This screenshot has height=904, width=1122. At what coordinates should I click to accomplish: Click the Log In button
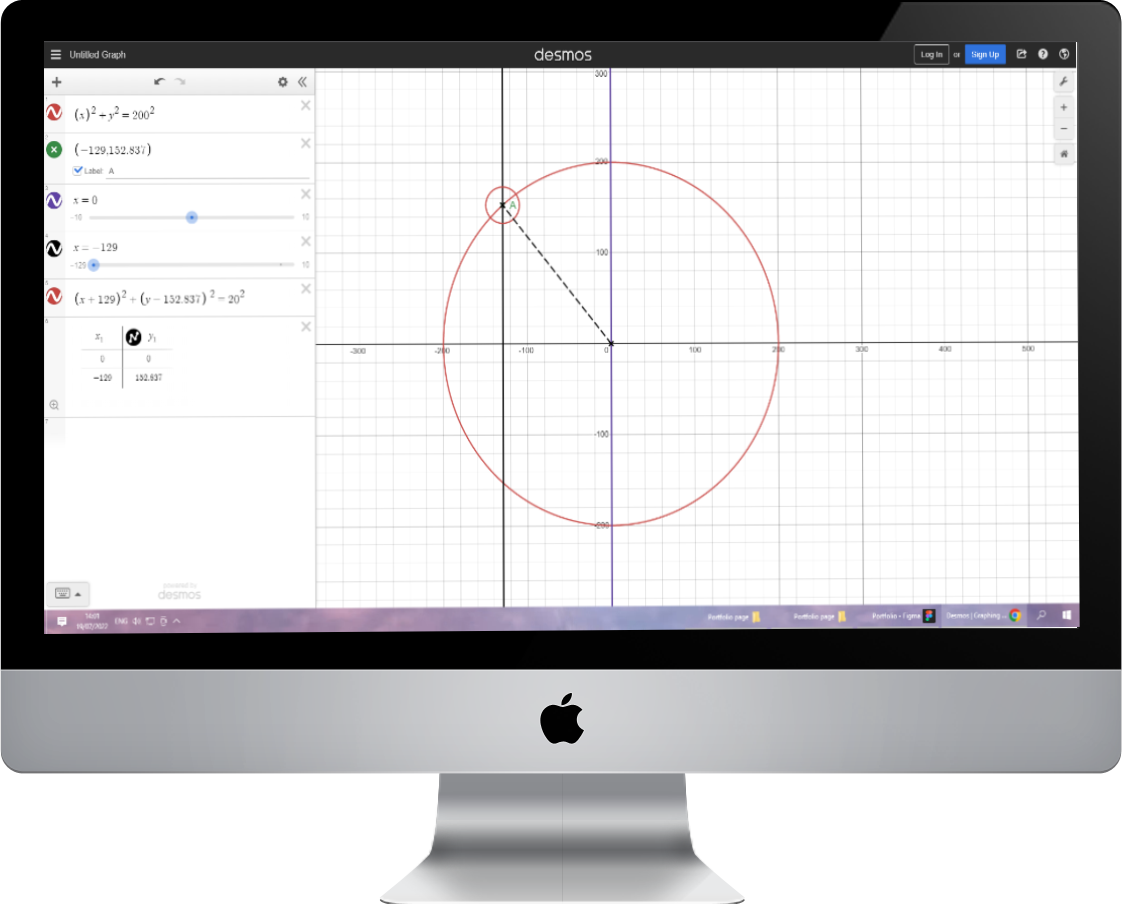click(x=931, y=55)
